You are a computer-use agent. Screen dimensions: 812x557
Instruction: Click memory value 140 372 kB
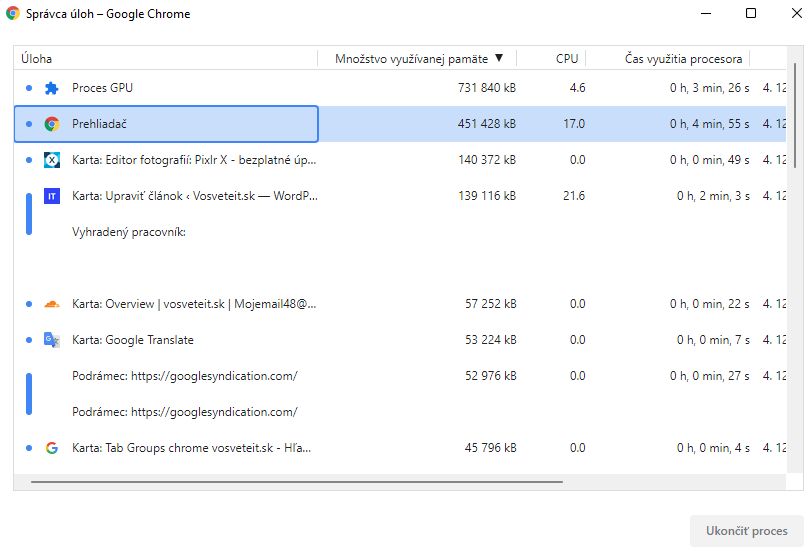(x=487, y=160)
